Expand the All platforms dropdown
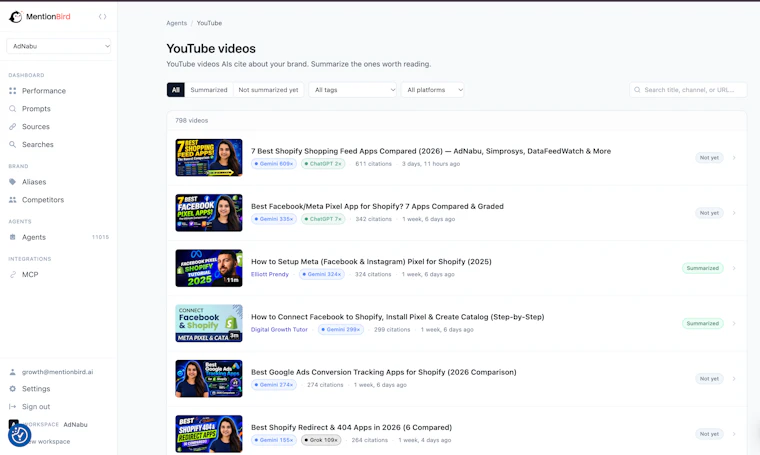The height and width of the screenshot is (455, 760). [x=432, y=90]
